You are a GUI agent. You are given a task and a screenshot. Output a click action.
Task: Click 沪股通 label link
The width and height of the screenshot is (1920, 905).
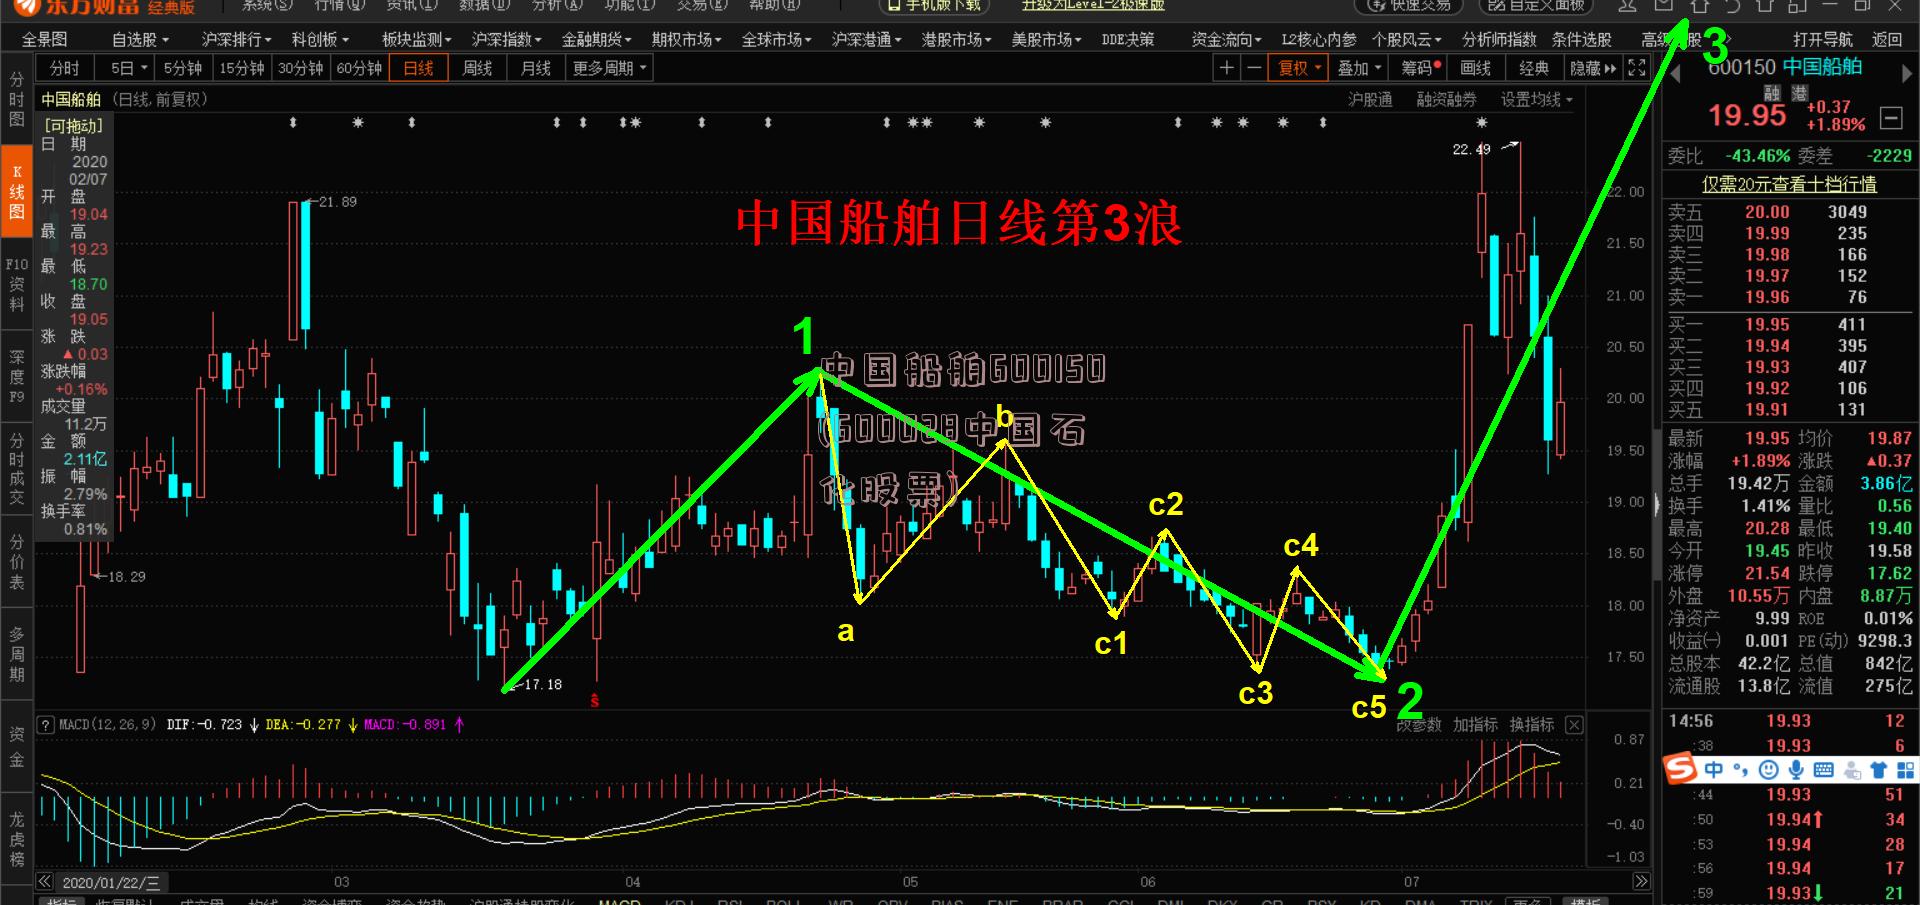click(x=1370, y=99)
